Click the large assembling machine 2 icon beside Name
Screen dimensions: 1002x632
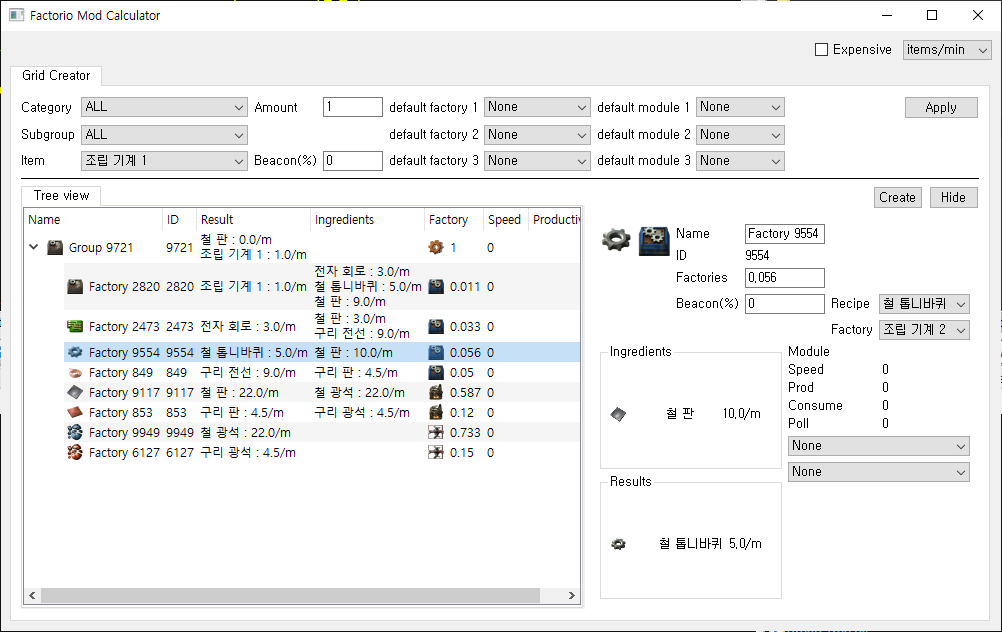654,240
